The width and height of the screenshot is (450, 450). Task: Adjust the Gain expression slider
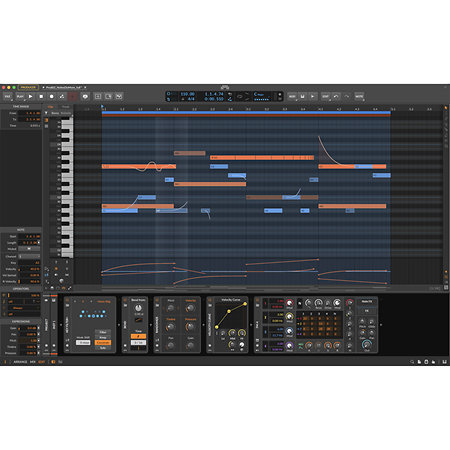pyautogui.click(x=28, y=328)
